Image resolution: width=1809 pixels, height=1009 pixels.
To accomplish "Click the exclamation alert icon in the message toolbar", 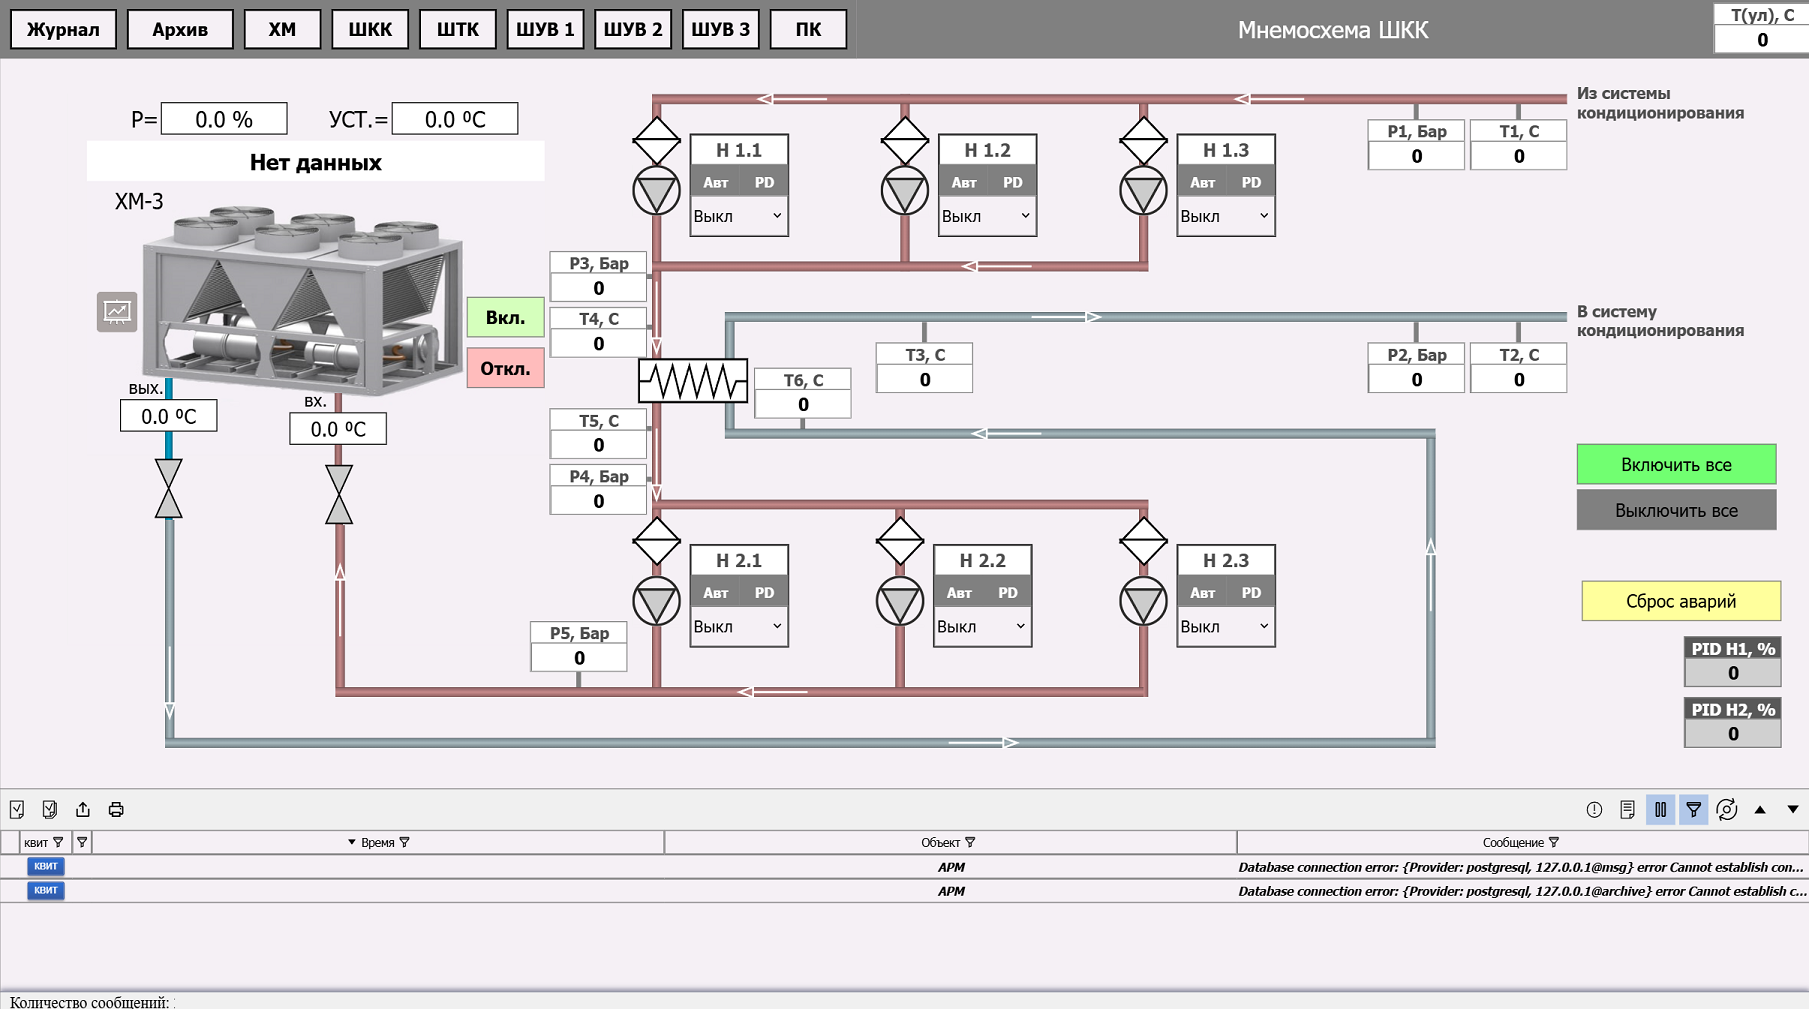I will tap(1594, 809).
